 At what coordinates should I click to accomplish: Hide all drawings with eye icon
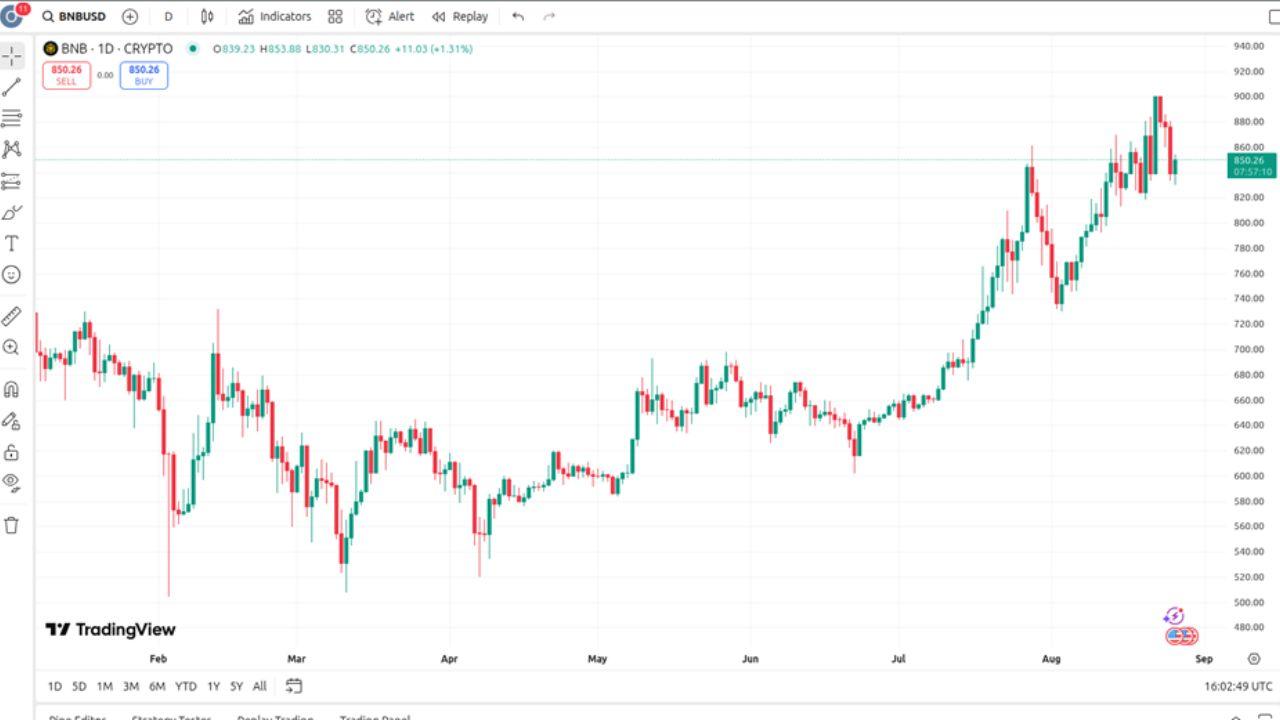pos(12,482)
